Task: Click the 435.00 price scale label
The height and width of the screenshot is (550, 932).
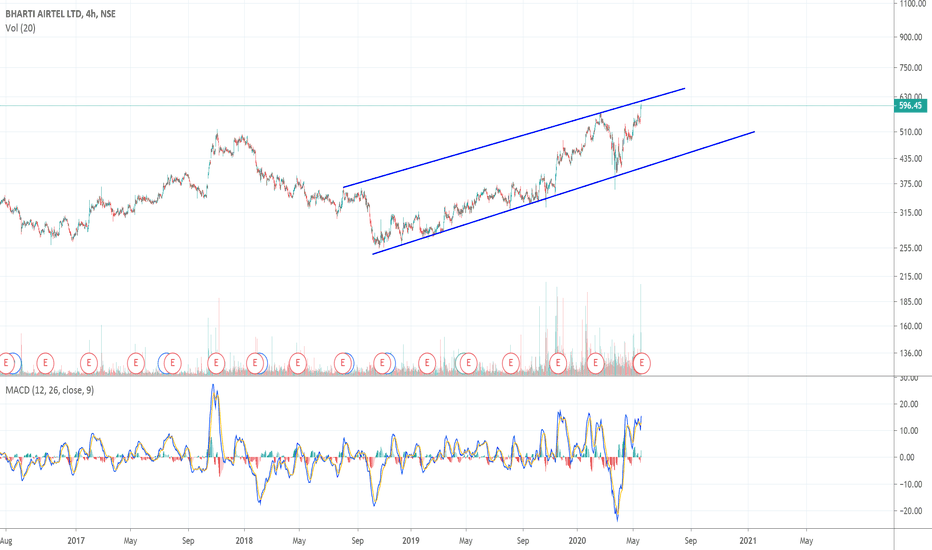Action: 911,159
